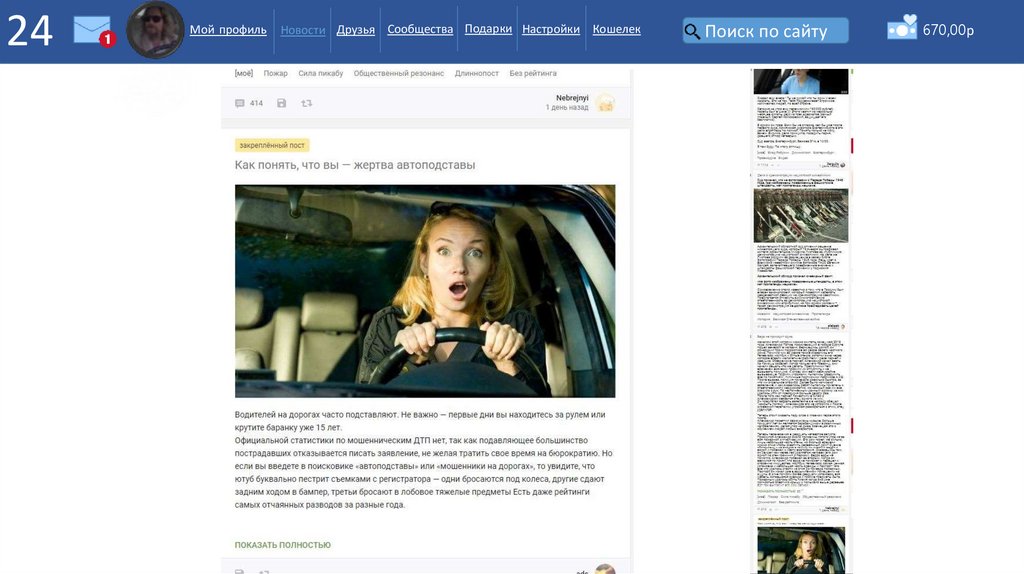Click the user profile avatar photo
This screenshot has width=1024, height=574.
(155, 30)
